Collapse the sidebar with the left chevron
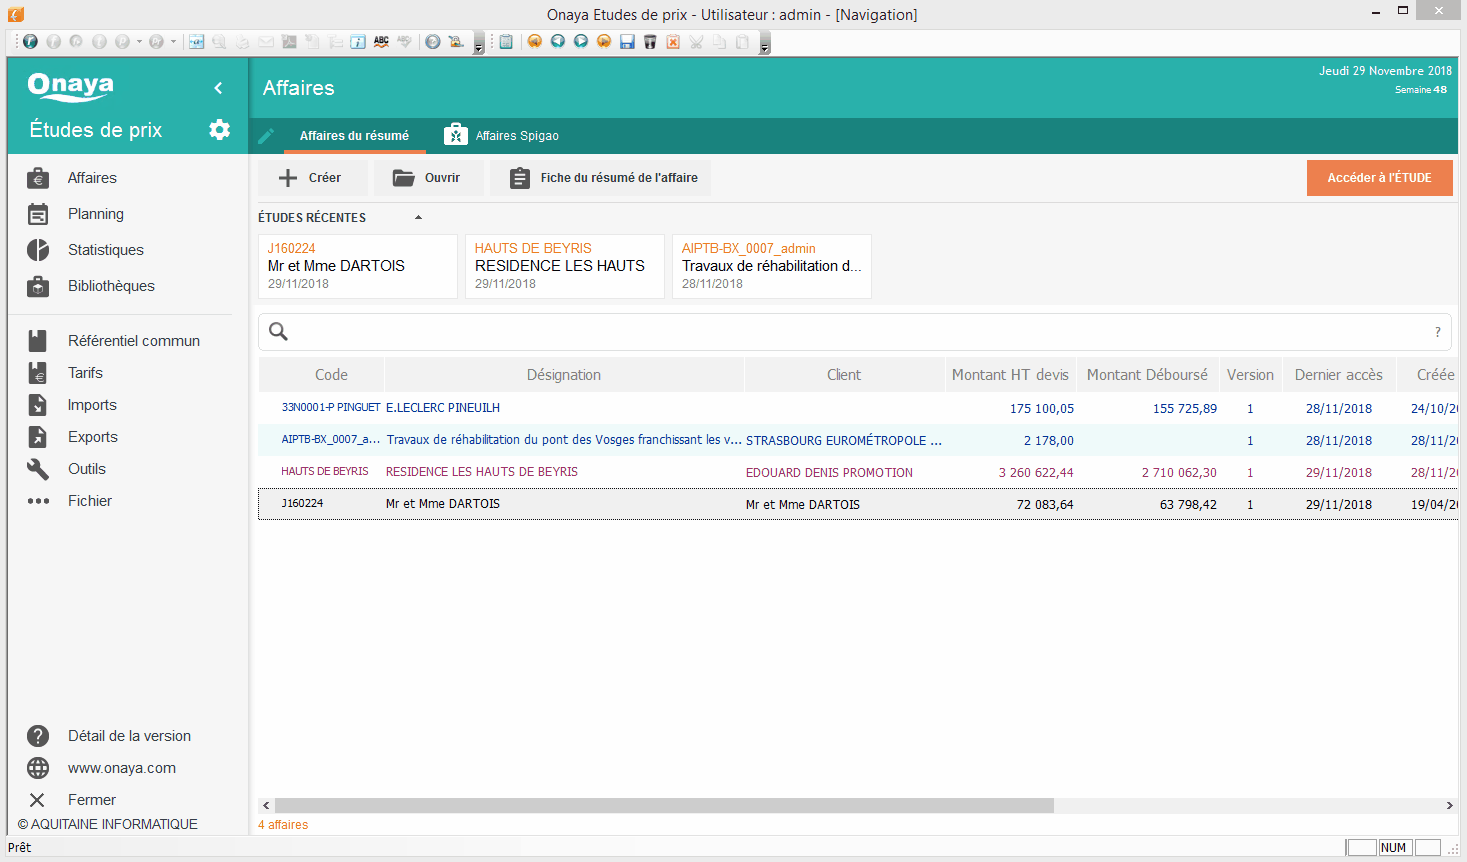Image resolution: width=1467 pixels, height=862 pixels. (218, 88)
